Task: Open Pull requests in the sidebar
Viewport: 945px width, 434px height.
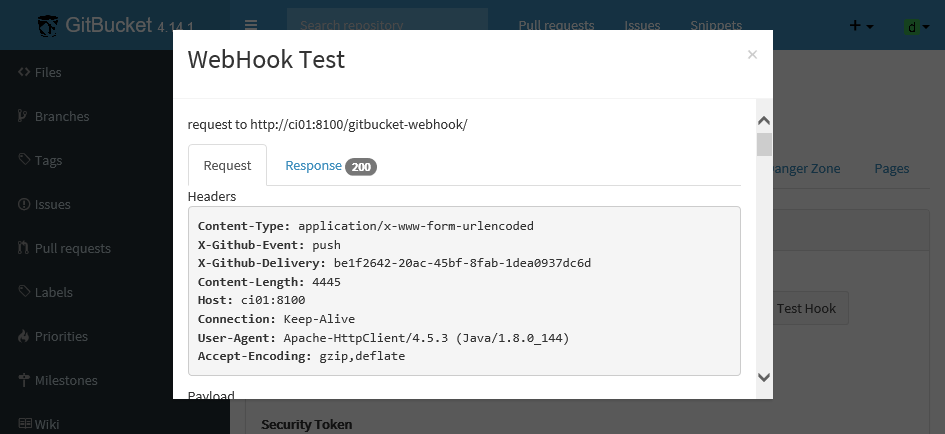Action: [x=72, y=248]
